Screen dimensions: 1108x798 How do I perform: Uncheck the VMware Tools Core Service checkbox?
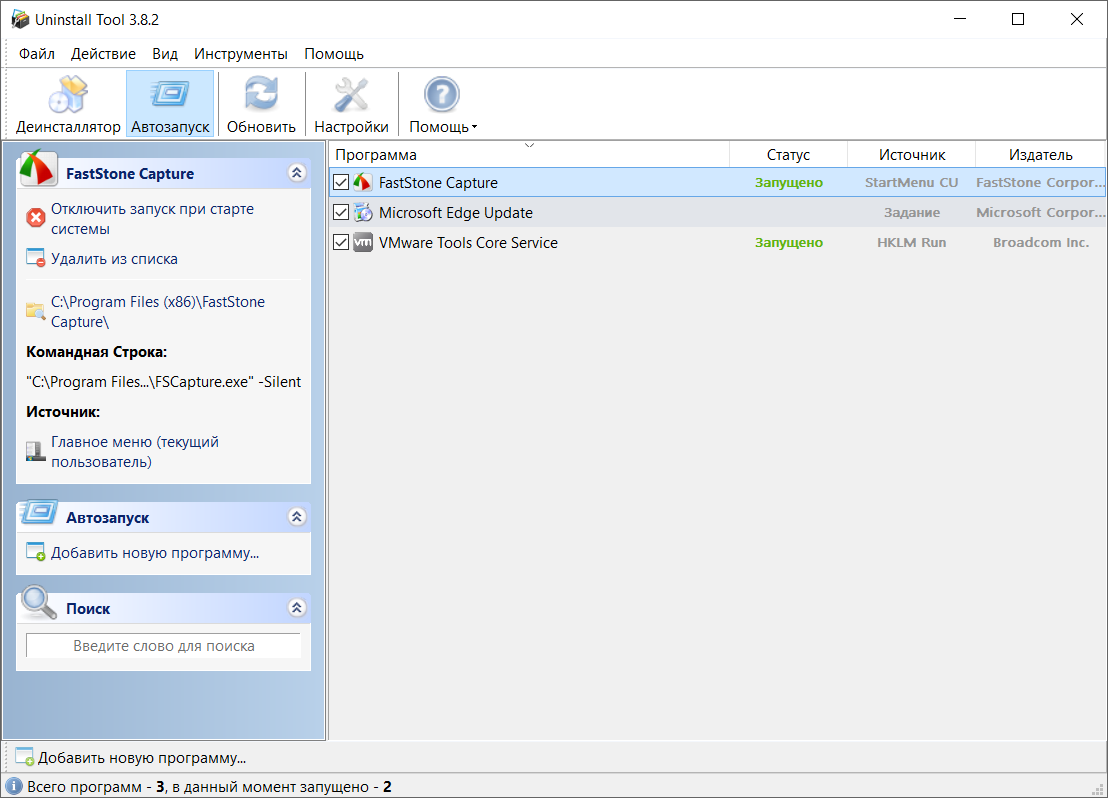coord(341,242)
